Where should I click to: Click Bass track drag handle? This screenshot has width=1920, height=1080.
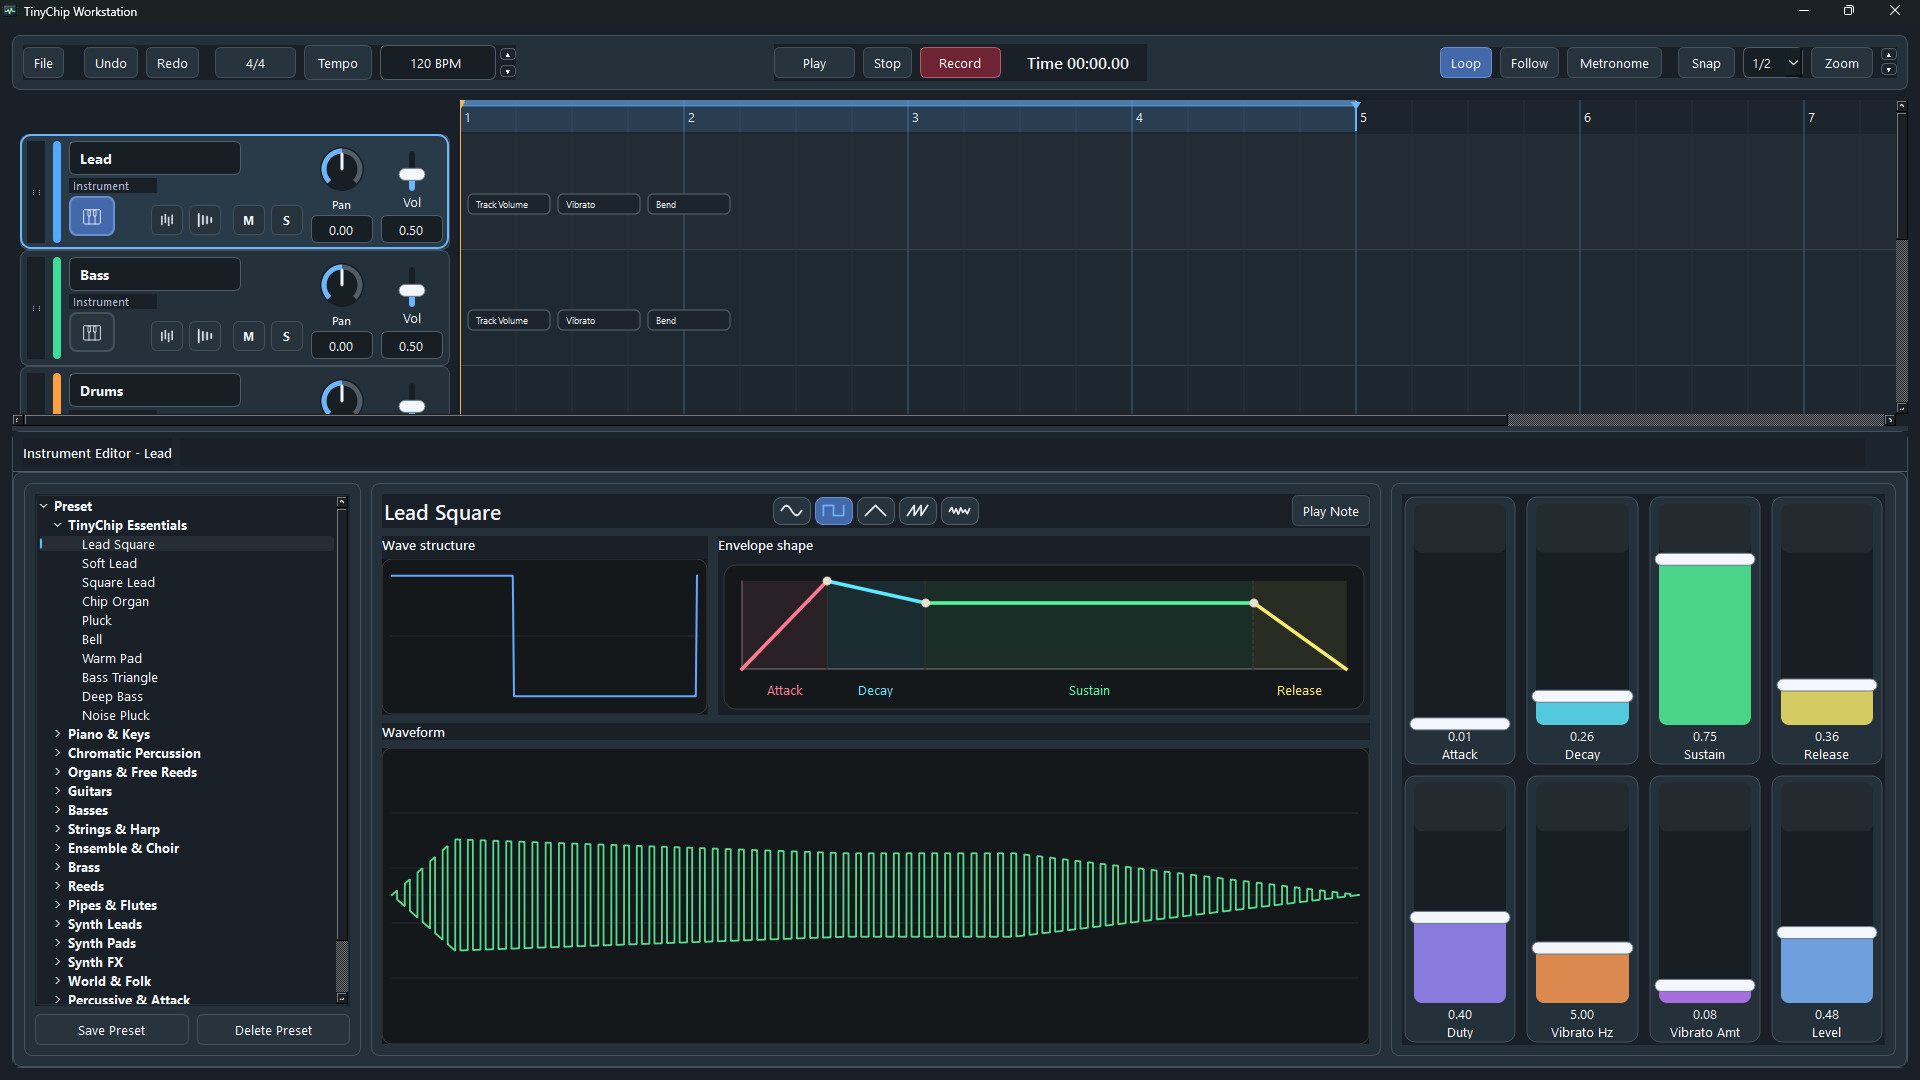click(x=37, y=308)
